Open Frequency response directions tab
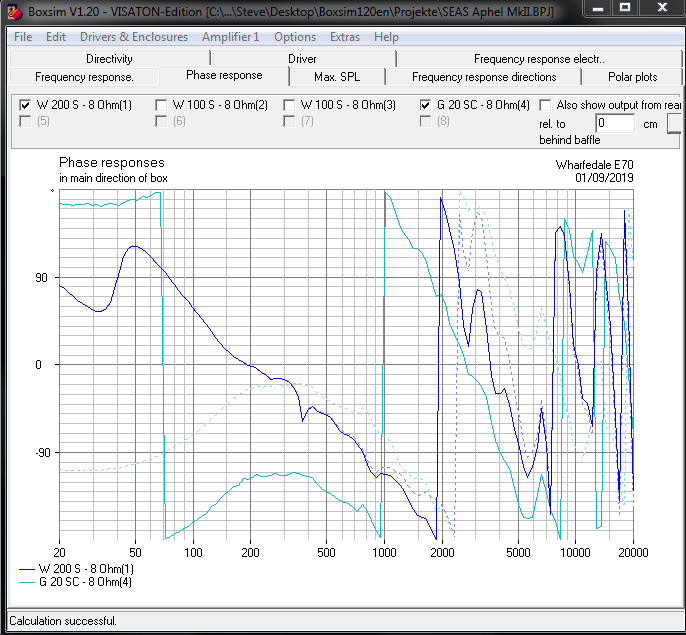686x635 pixels. pyautogui.click(x=484, y=77)
